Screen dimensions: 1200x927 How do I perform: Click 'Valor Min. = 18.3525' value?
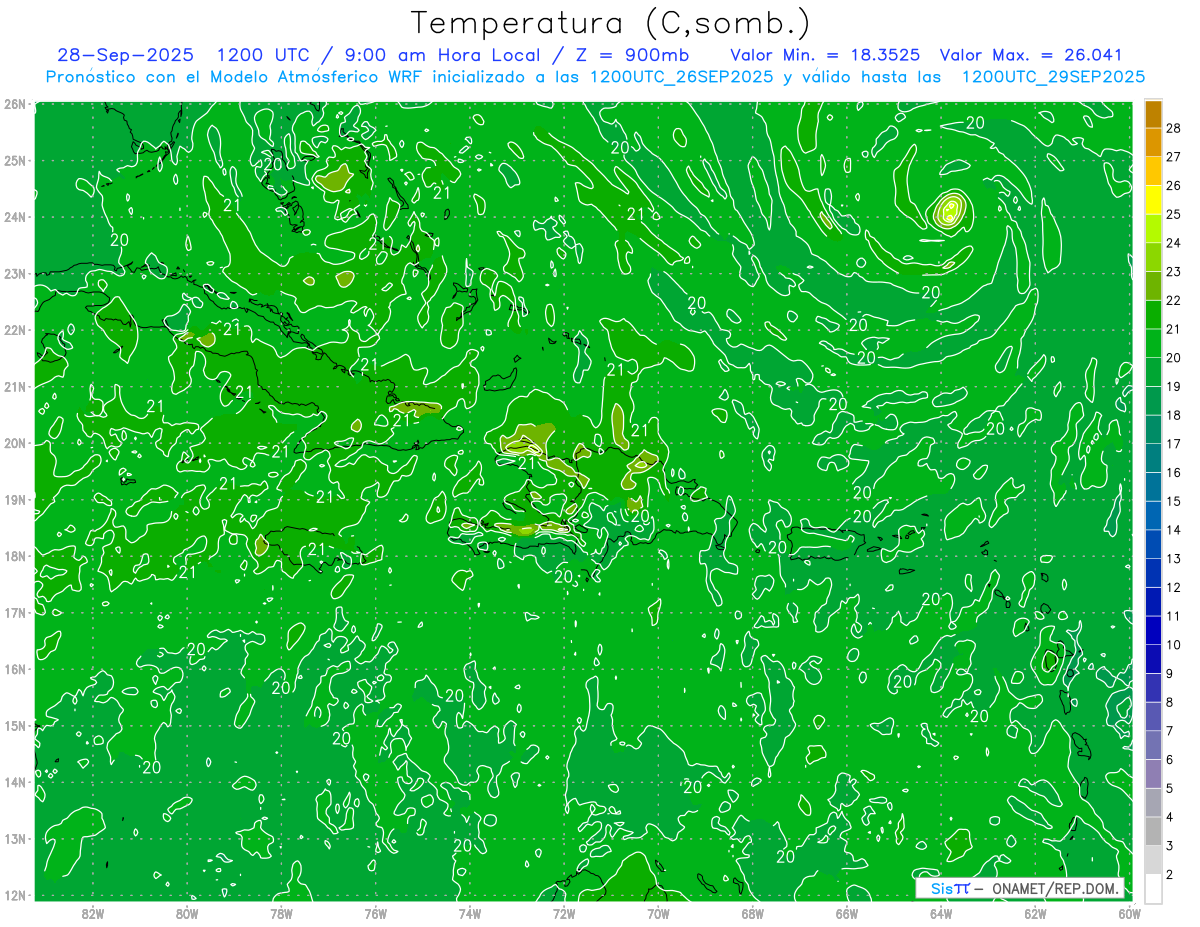[x=825, y=55]
